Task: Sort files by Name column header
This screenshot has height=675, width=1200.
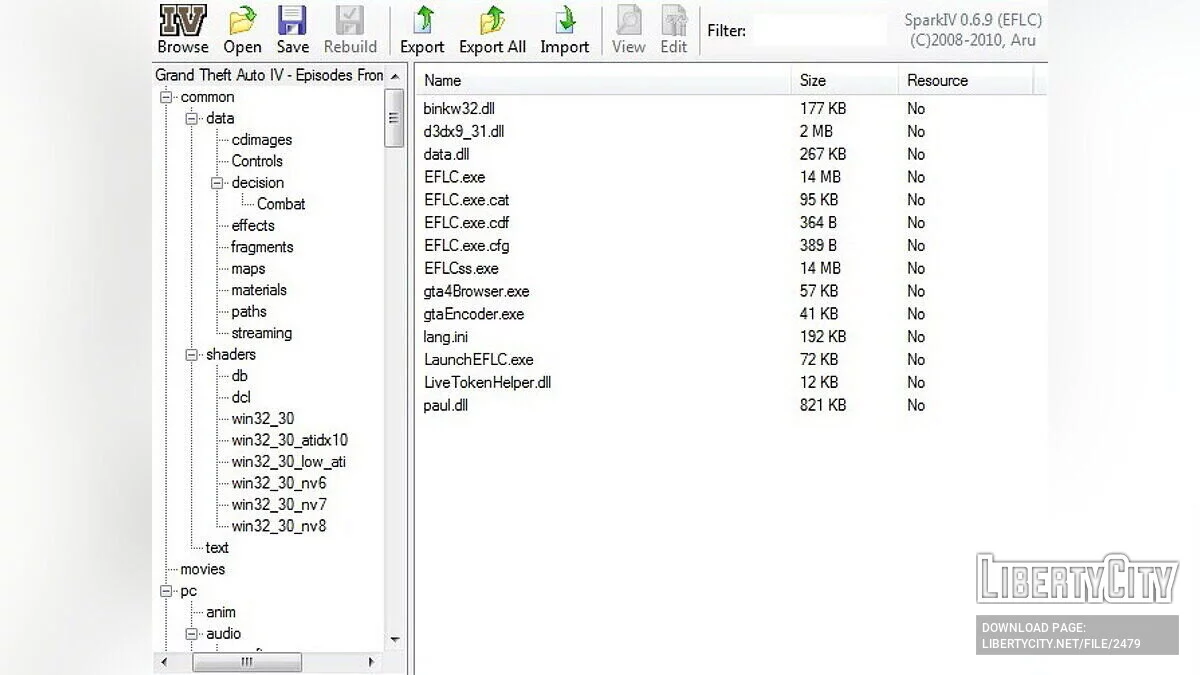Action: [x=604, y=81]
